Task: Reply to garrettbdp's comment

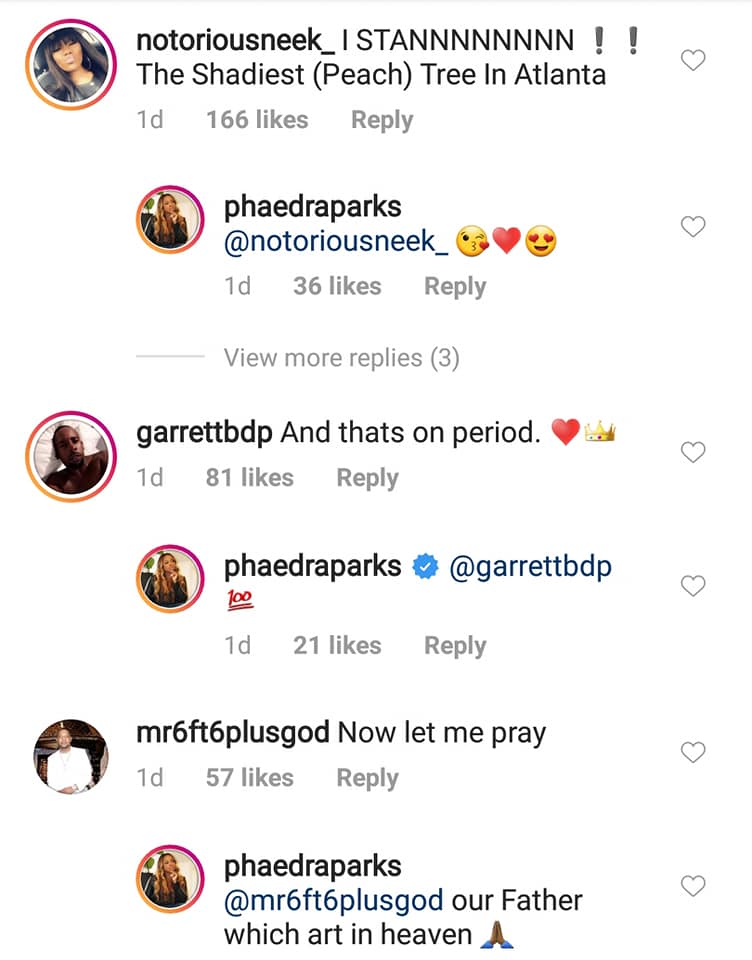Action: (x=367, y=478)
